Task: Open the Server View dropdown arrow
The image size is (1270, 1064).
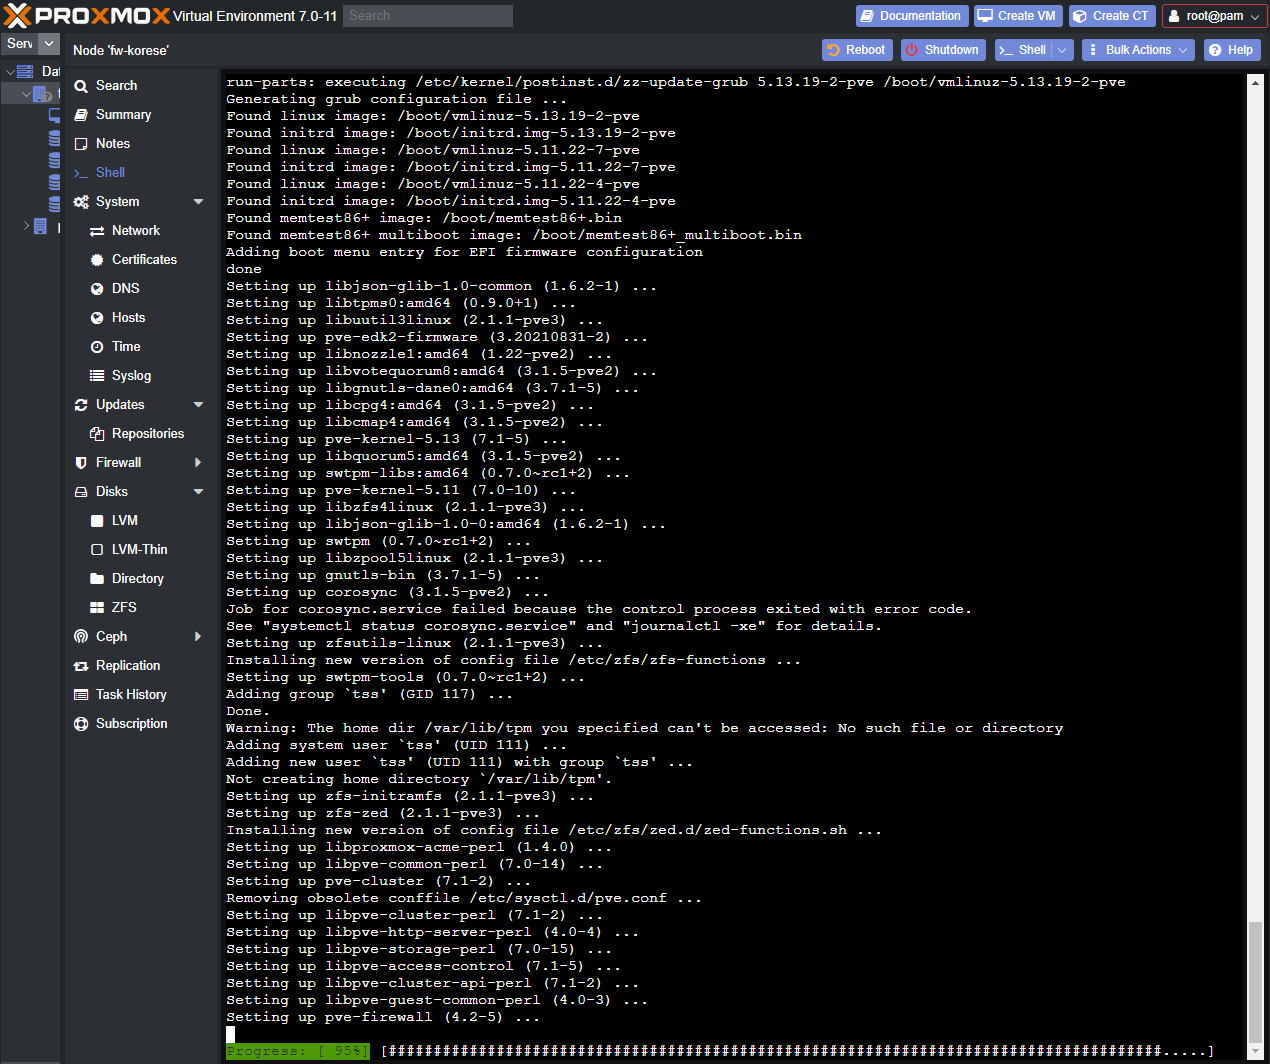Action: (x=49, y=44)
